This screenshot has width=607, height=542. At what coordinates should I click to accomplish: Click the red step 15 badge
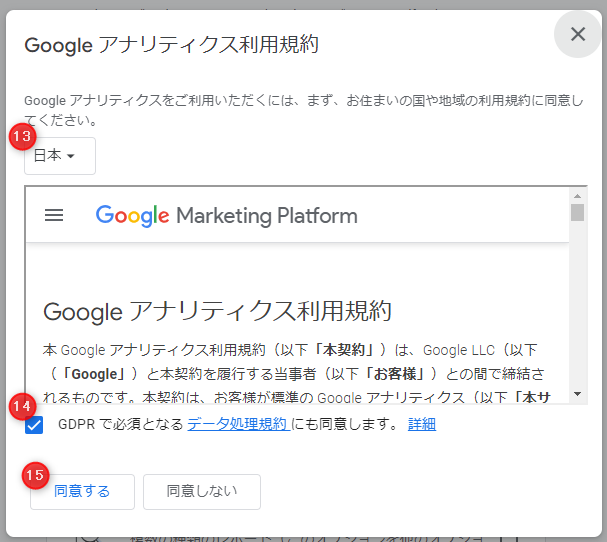pyautogui.click(x=35, y=475)
